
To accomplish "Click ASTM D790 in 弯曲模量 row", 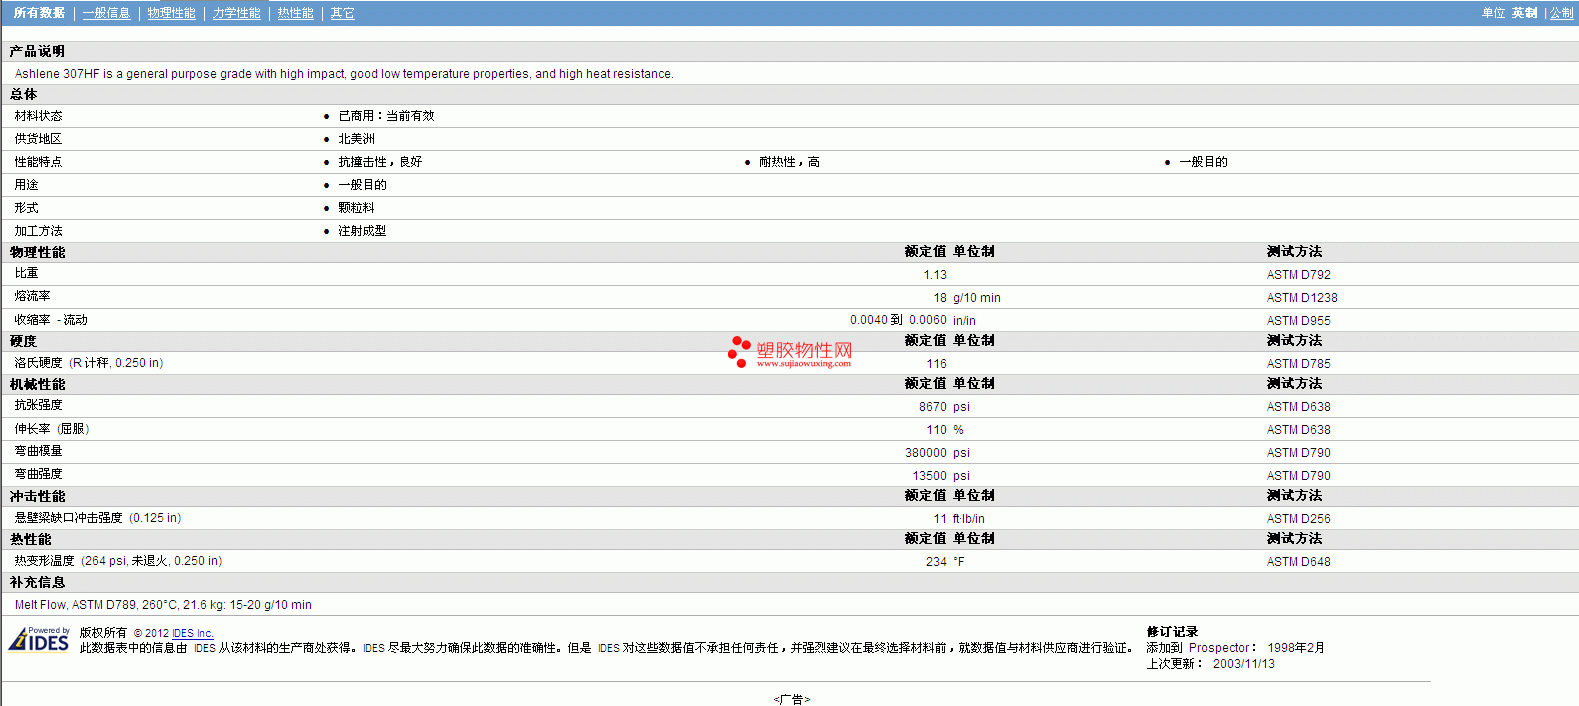I will point(1299,453).
